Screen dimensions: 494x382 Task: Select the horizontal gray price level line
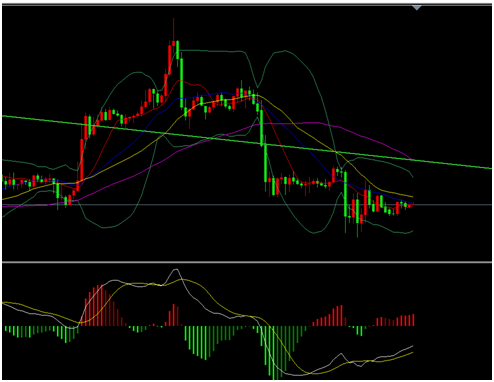click(x=247, y=205)
